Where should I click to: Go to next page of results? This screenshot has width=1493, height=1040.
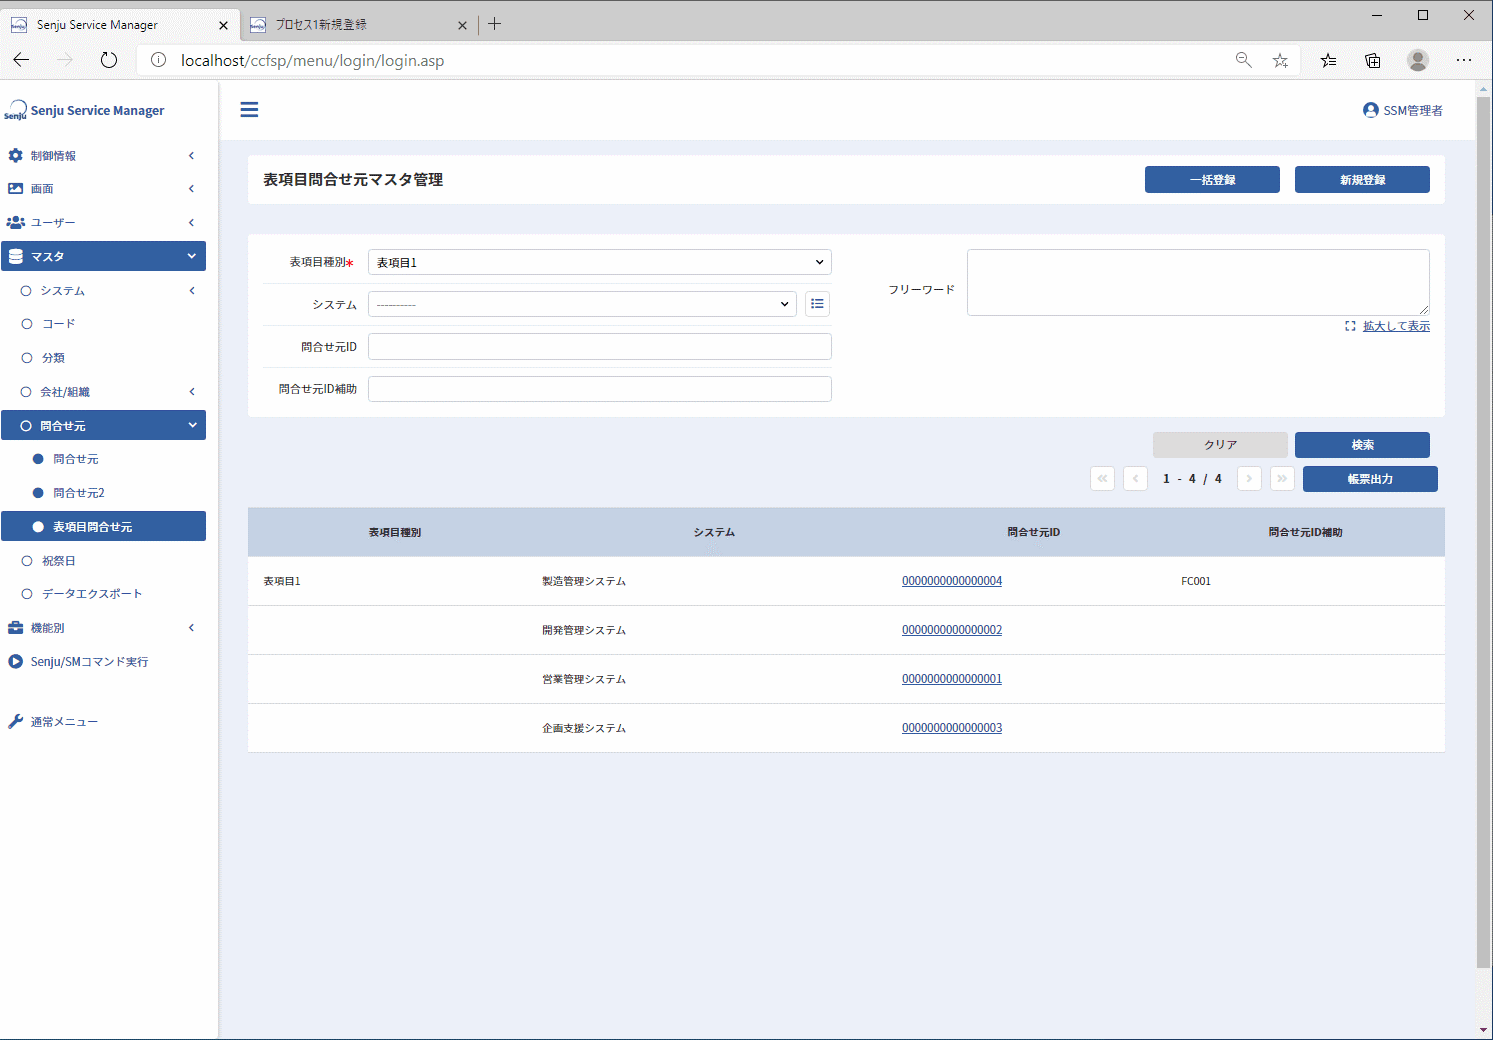coord(1249,479)
